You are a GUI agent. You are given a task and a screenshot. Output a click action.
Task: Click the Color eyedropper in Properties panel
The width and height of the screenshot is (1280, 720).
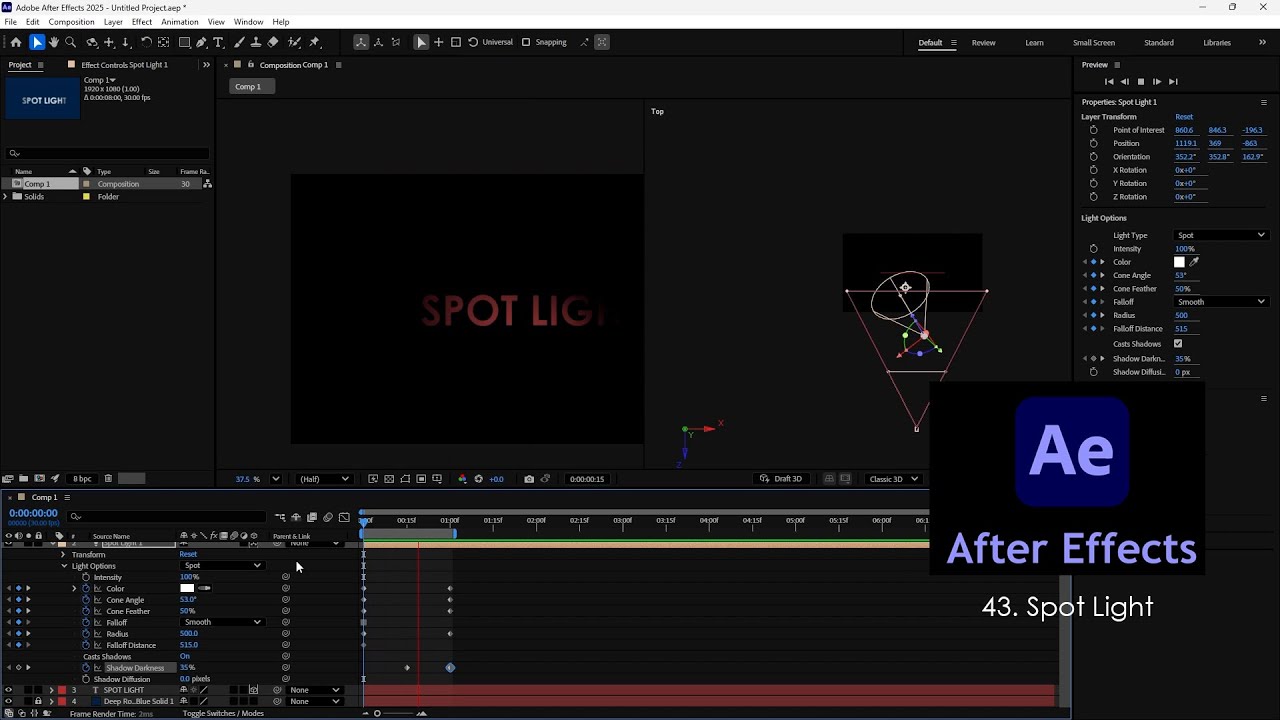[x=1194, y=262]
